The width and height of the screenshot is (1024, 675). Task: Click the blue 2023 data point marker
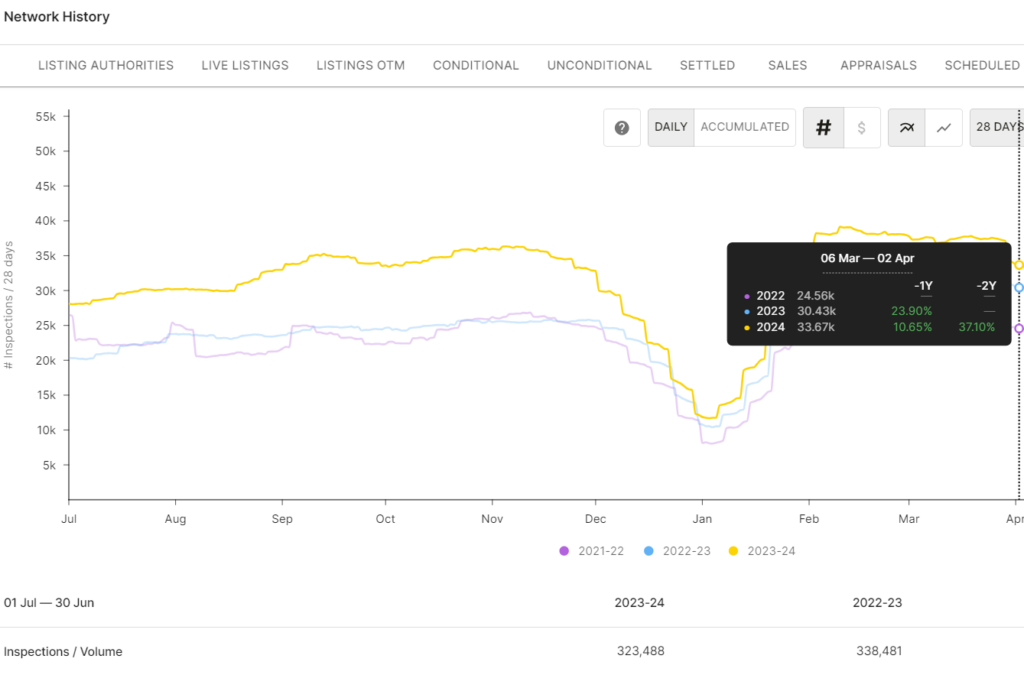click(x=1018, y=288)
